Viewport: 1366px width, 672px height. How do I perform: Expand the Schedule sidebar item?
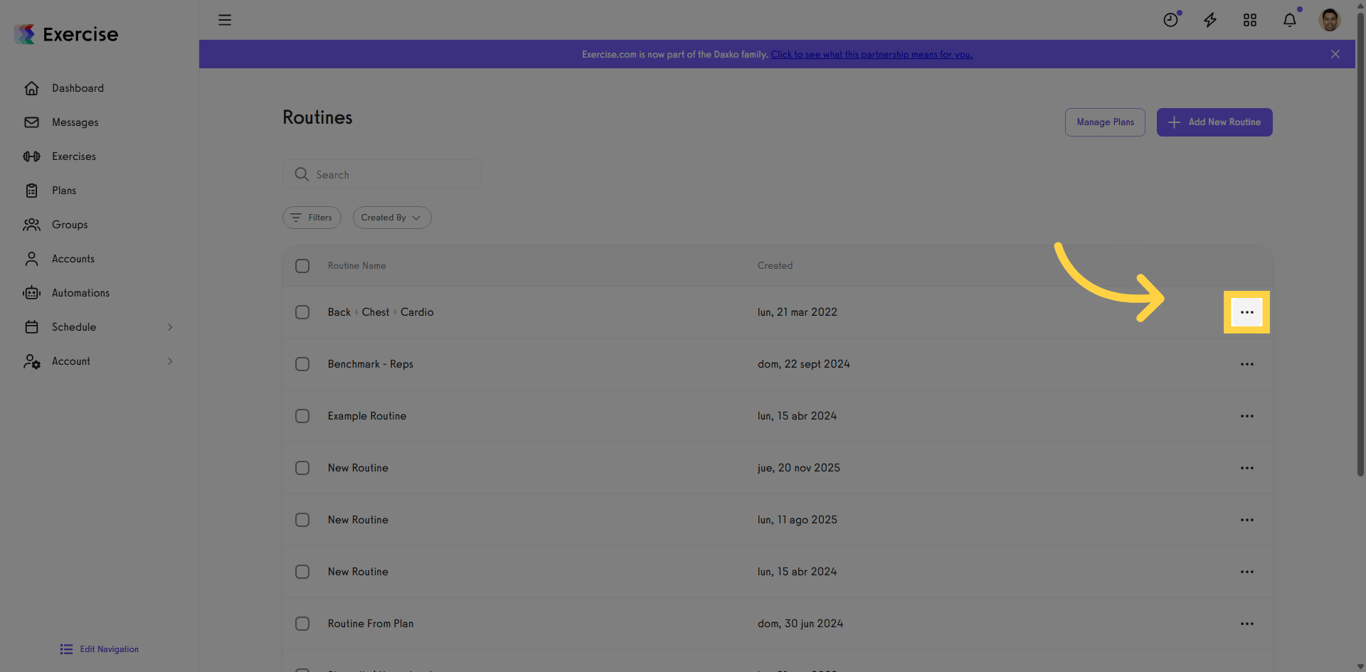click(x=74, y=327)
